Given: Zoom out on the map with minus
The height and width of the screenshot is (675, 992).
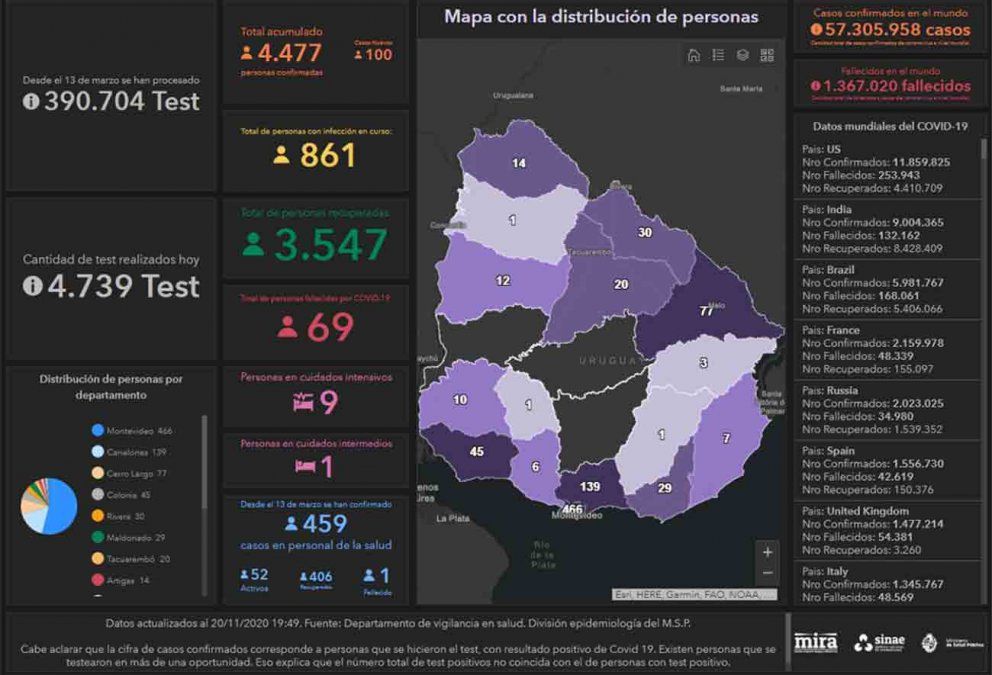Looking at the screenshot, I should point(767,573).
